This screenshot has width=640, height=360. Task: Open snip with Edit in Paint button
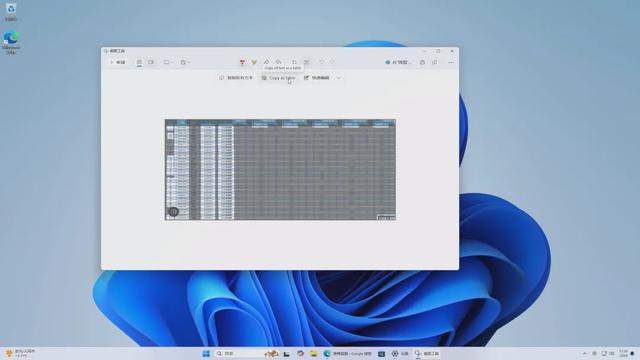tap(398, 62)
